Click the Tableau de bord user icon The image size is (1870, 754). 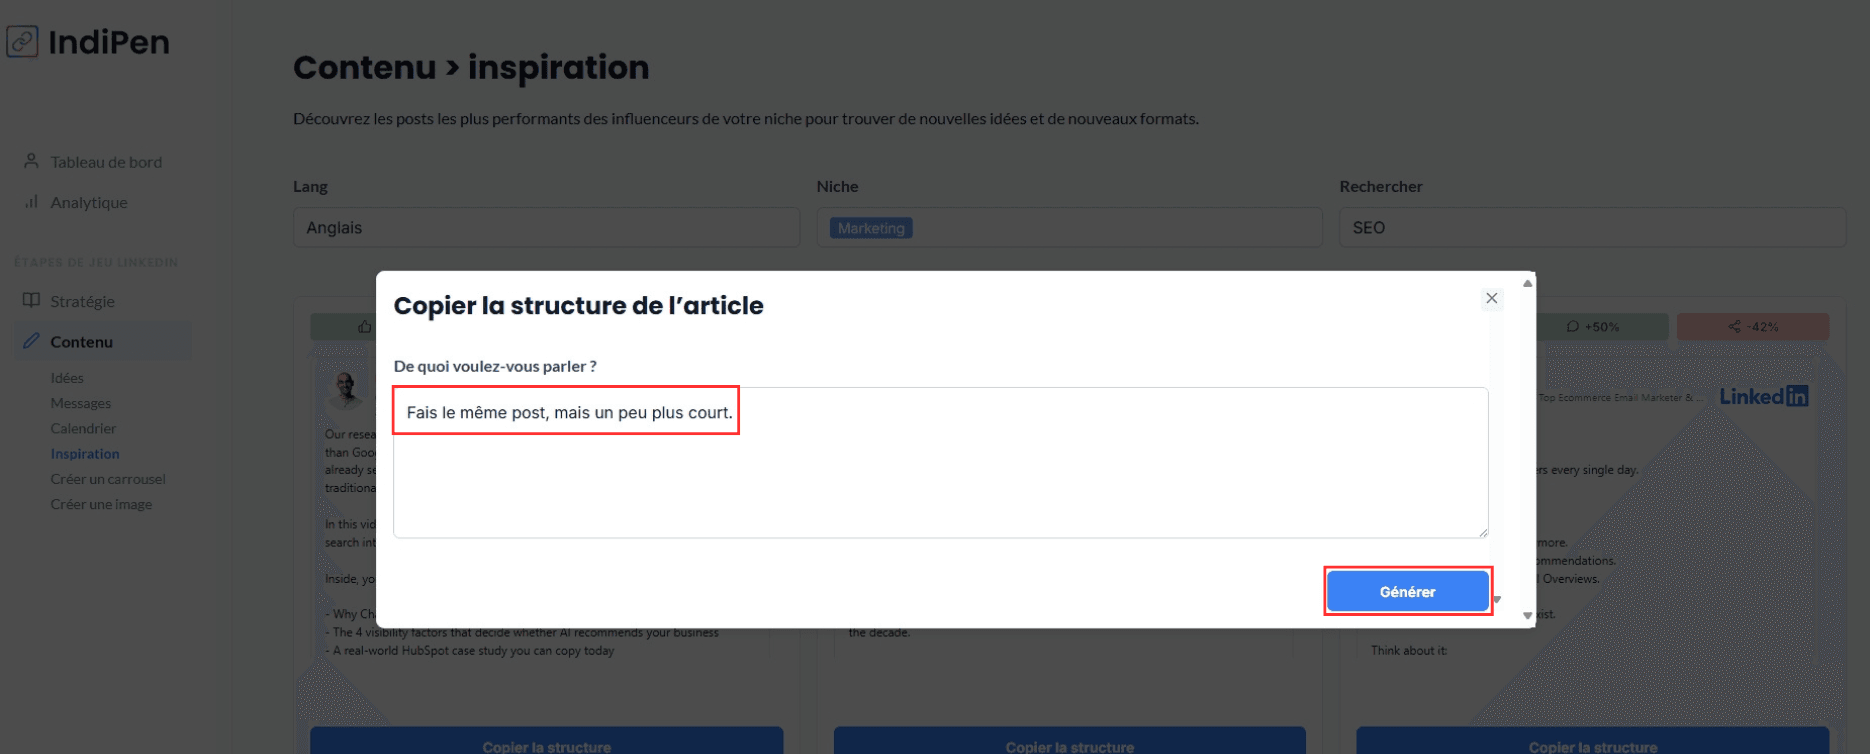[31, 161]
